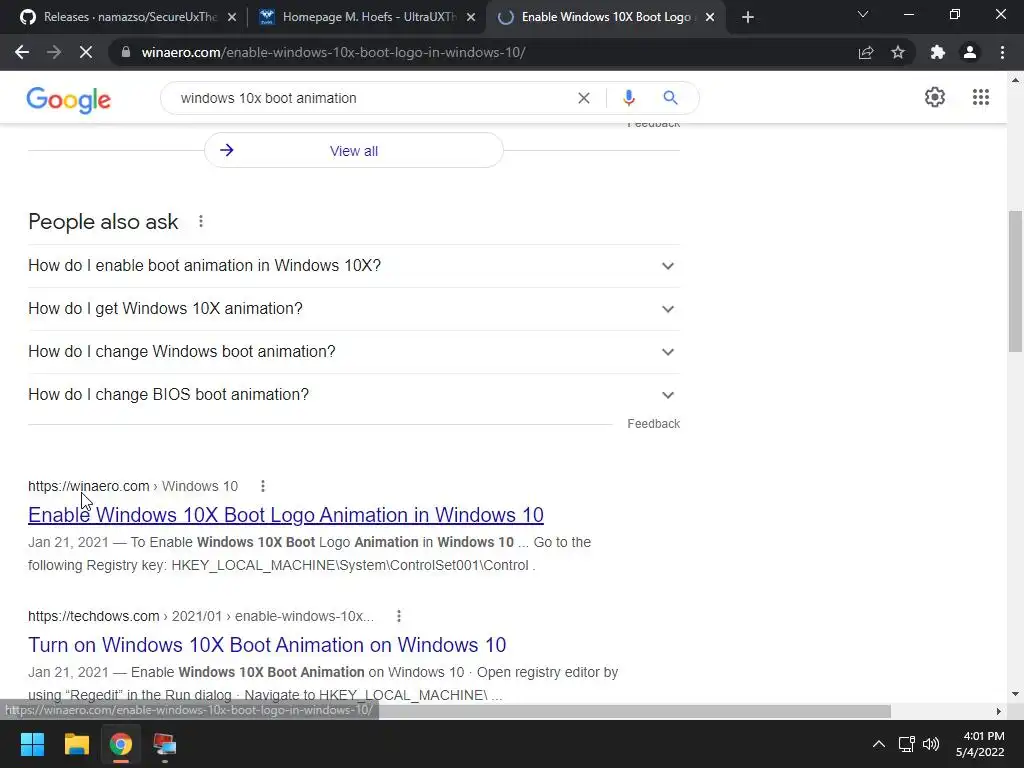1024x768 pixels.
Task: Open the Windows Start menu
Action: pos(32,744)
